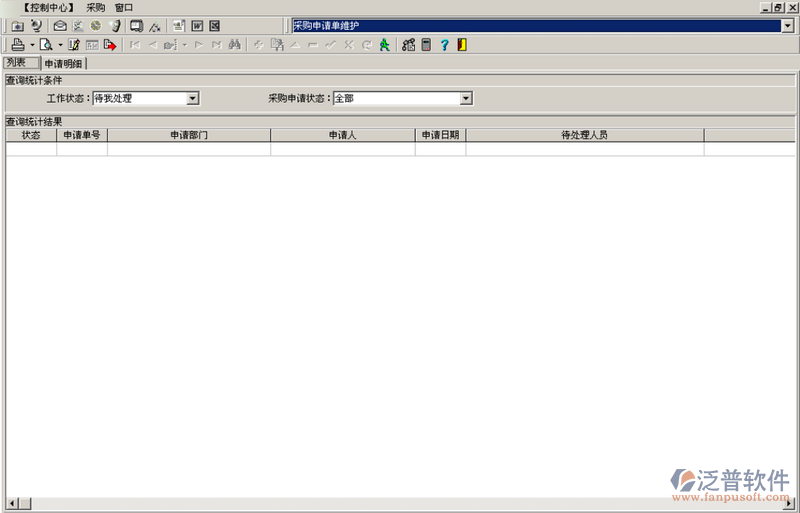Open the print dropdown arrow
Screen dimensions: 800x513
(x=32, y=45)
